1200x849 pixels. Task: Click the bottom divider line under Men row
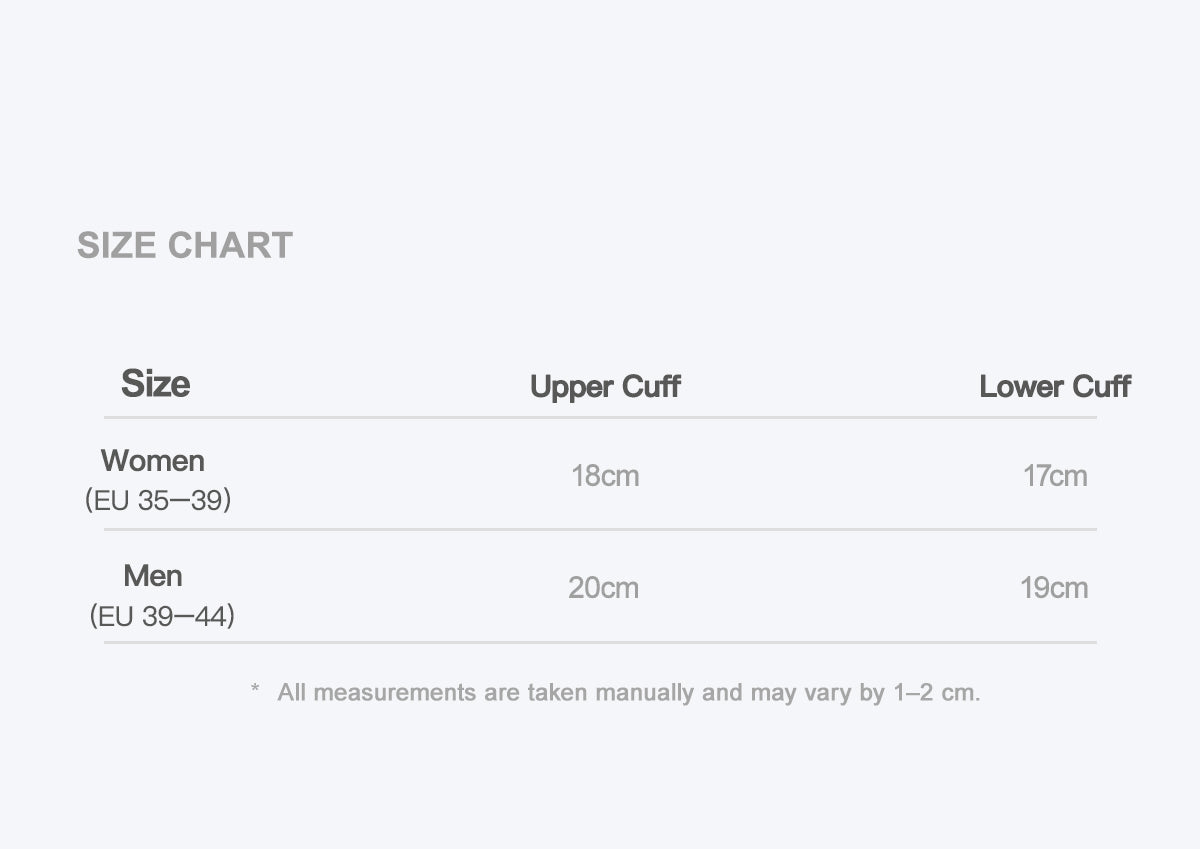coord(600,642)
